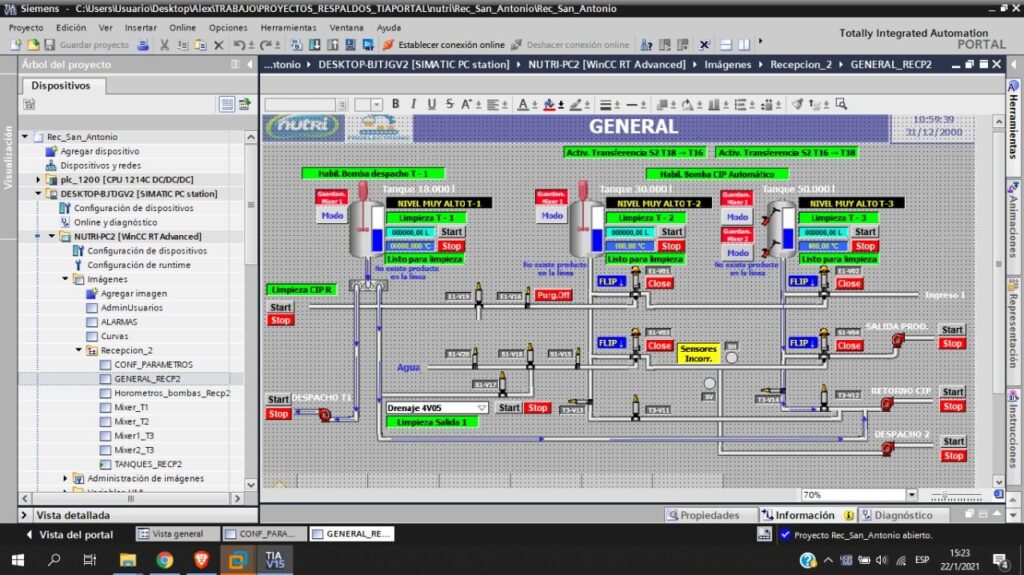
Task: Click the Purg.Off button
Action: click(553, 295)
